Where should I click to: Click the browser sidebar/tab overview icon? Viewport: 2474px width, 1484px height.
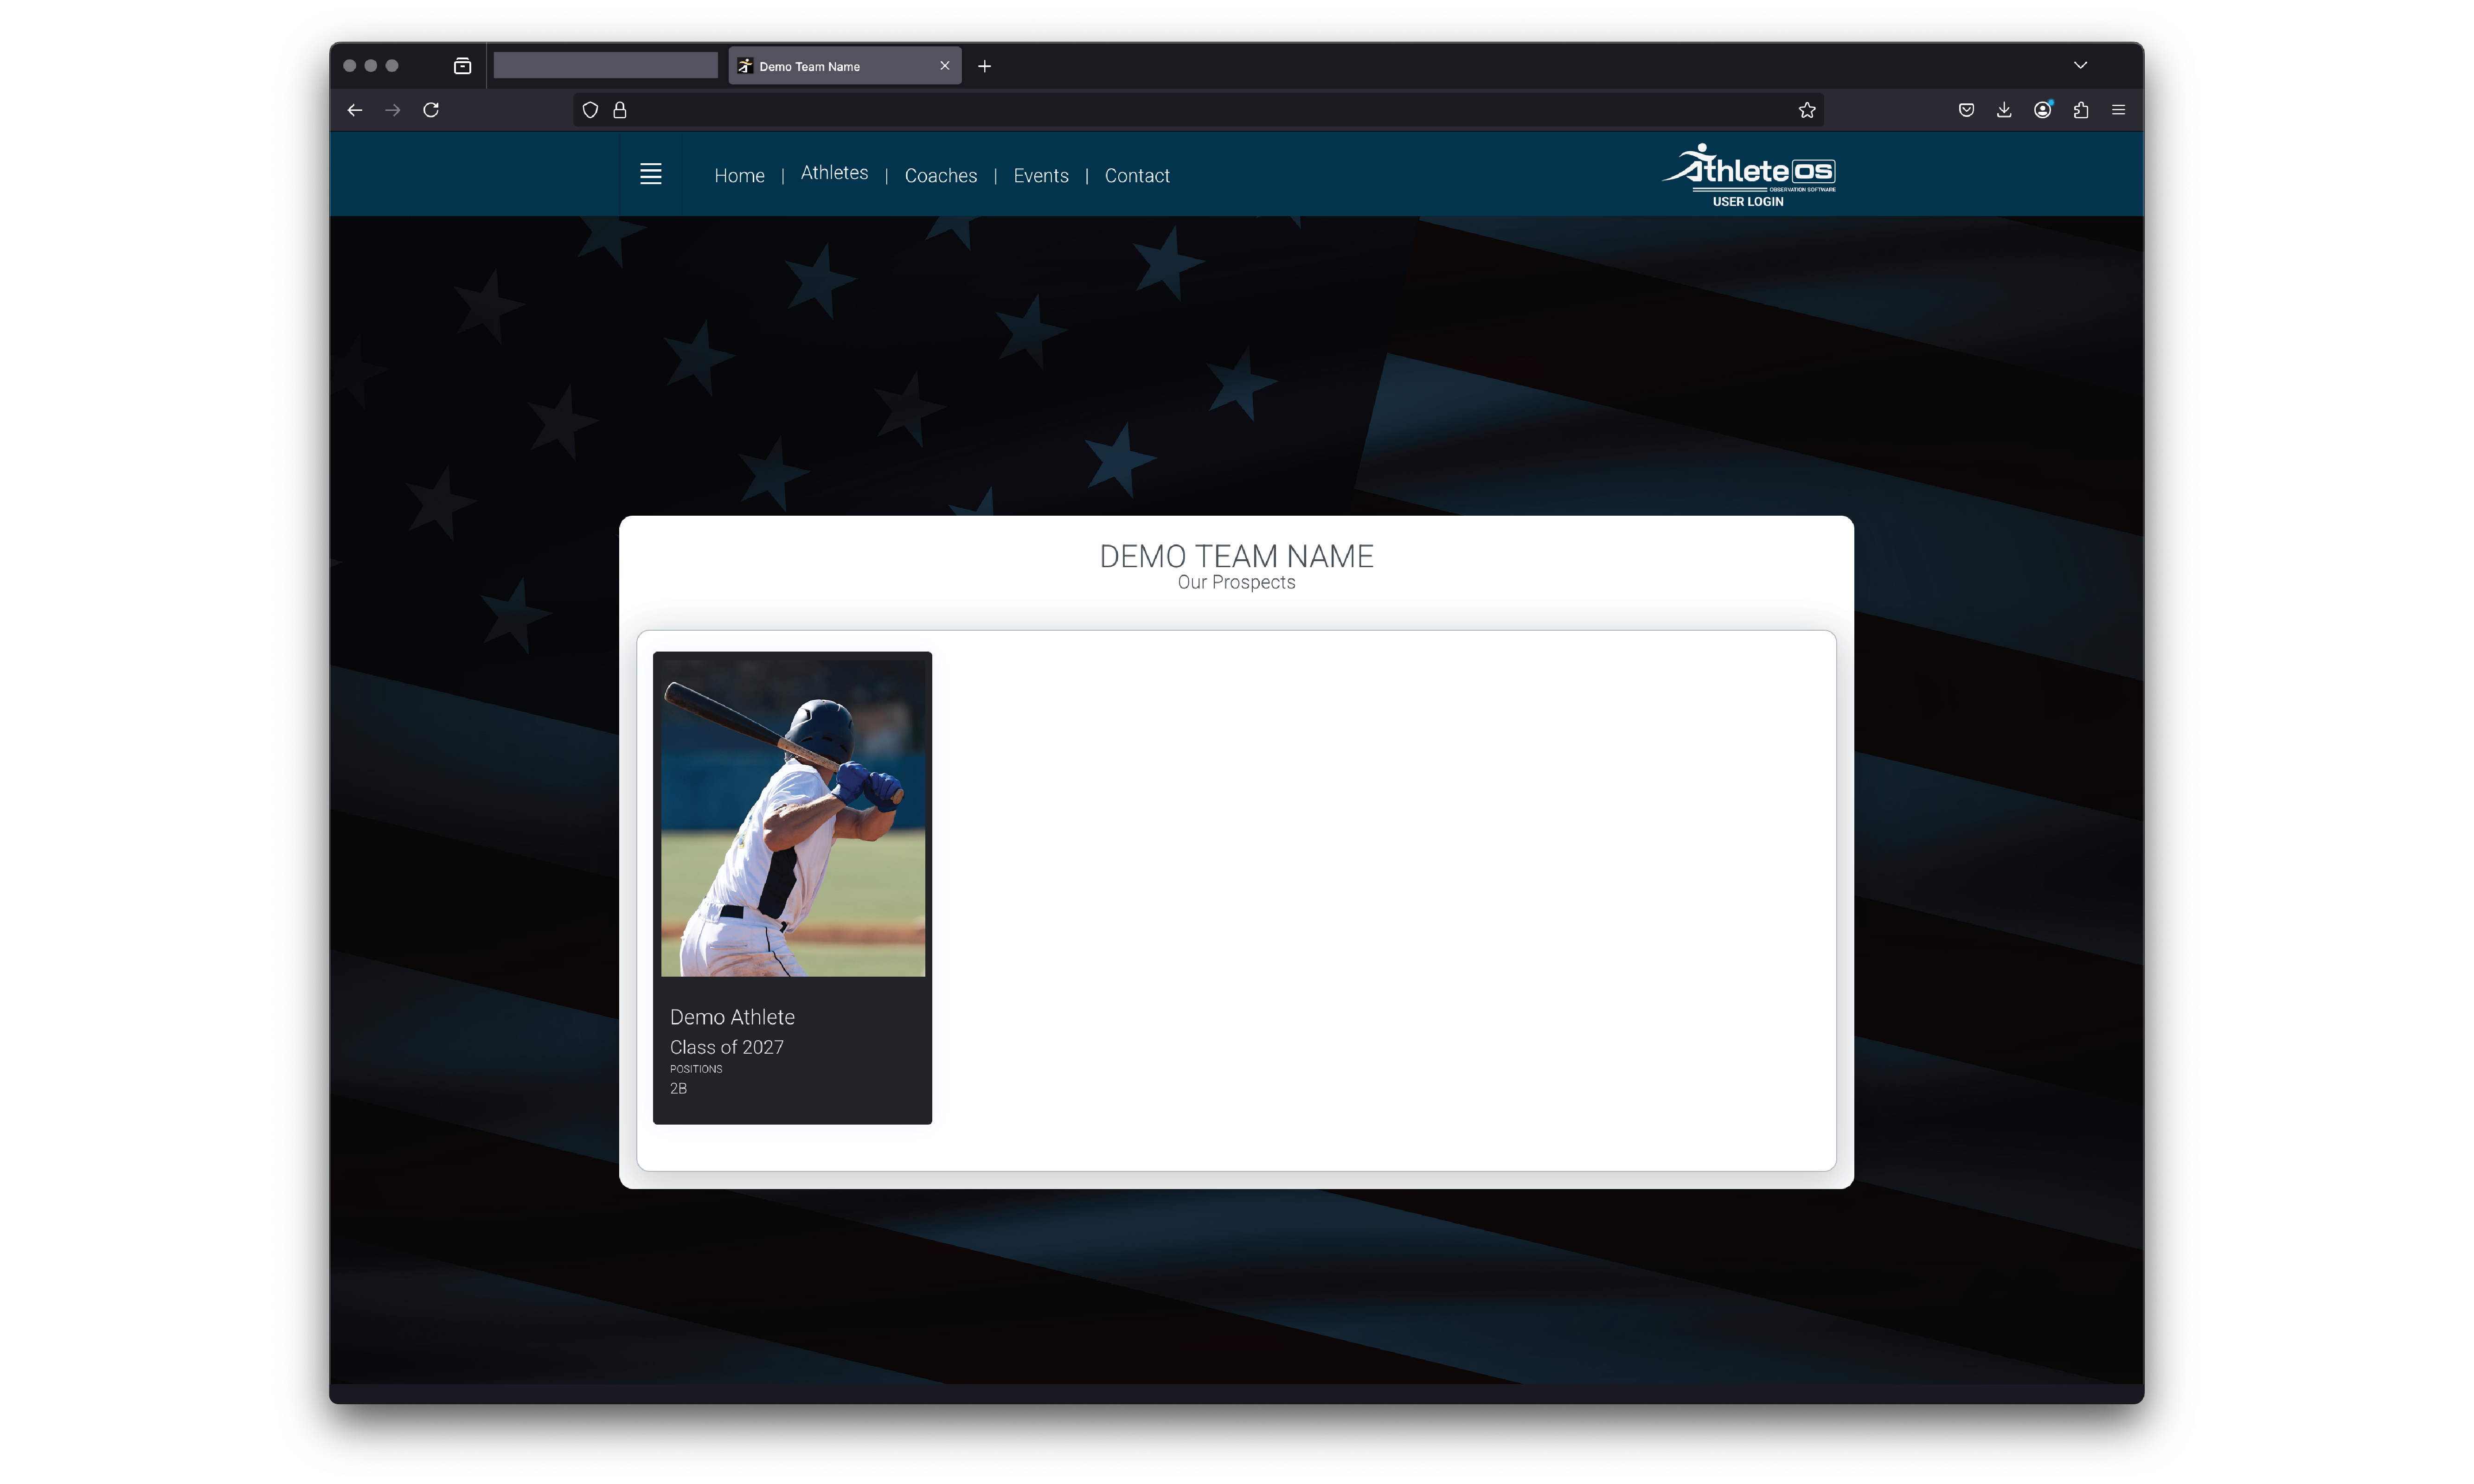point(462,66)
